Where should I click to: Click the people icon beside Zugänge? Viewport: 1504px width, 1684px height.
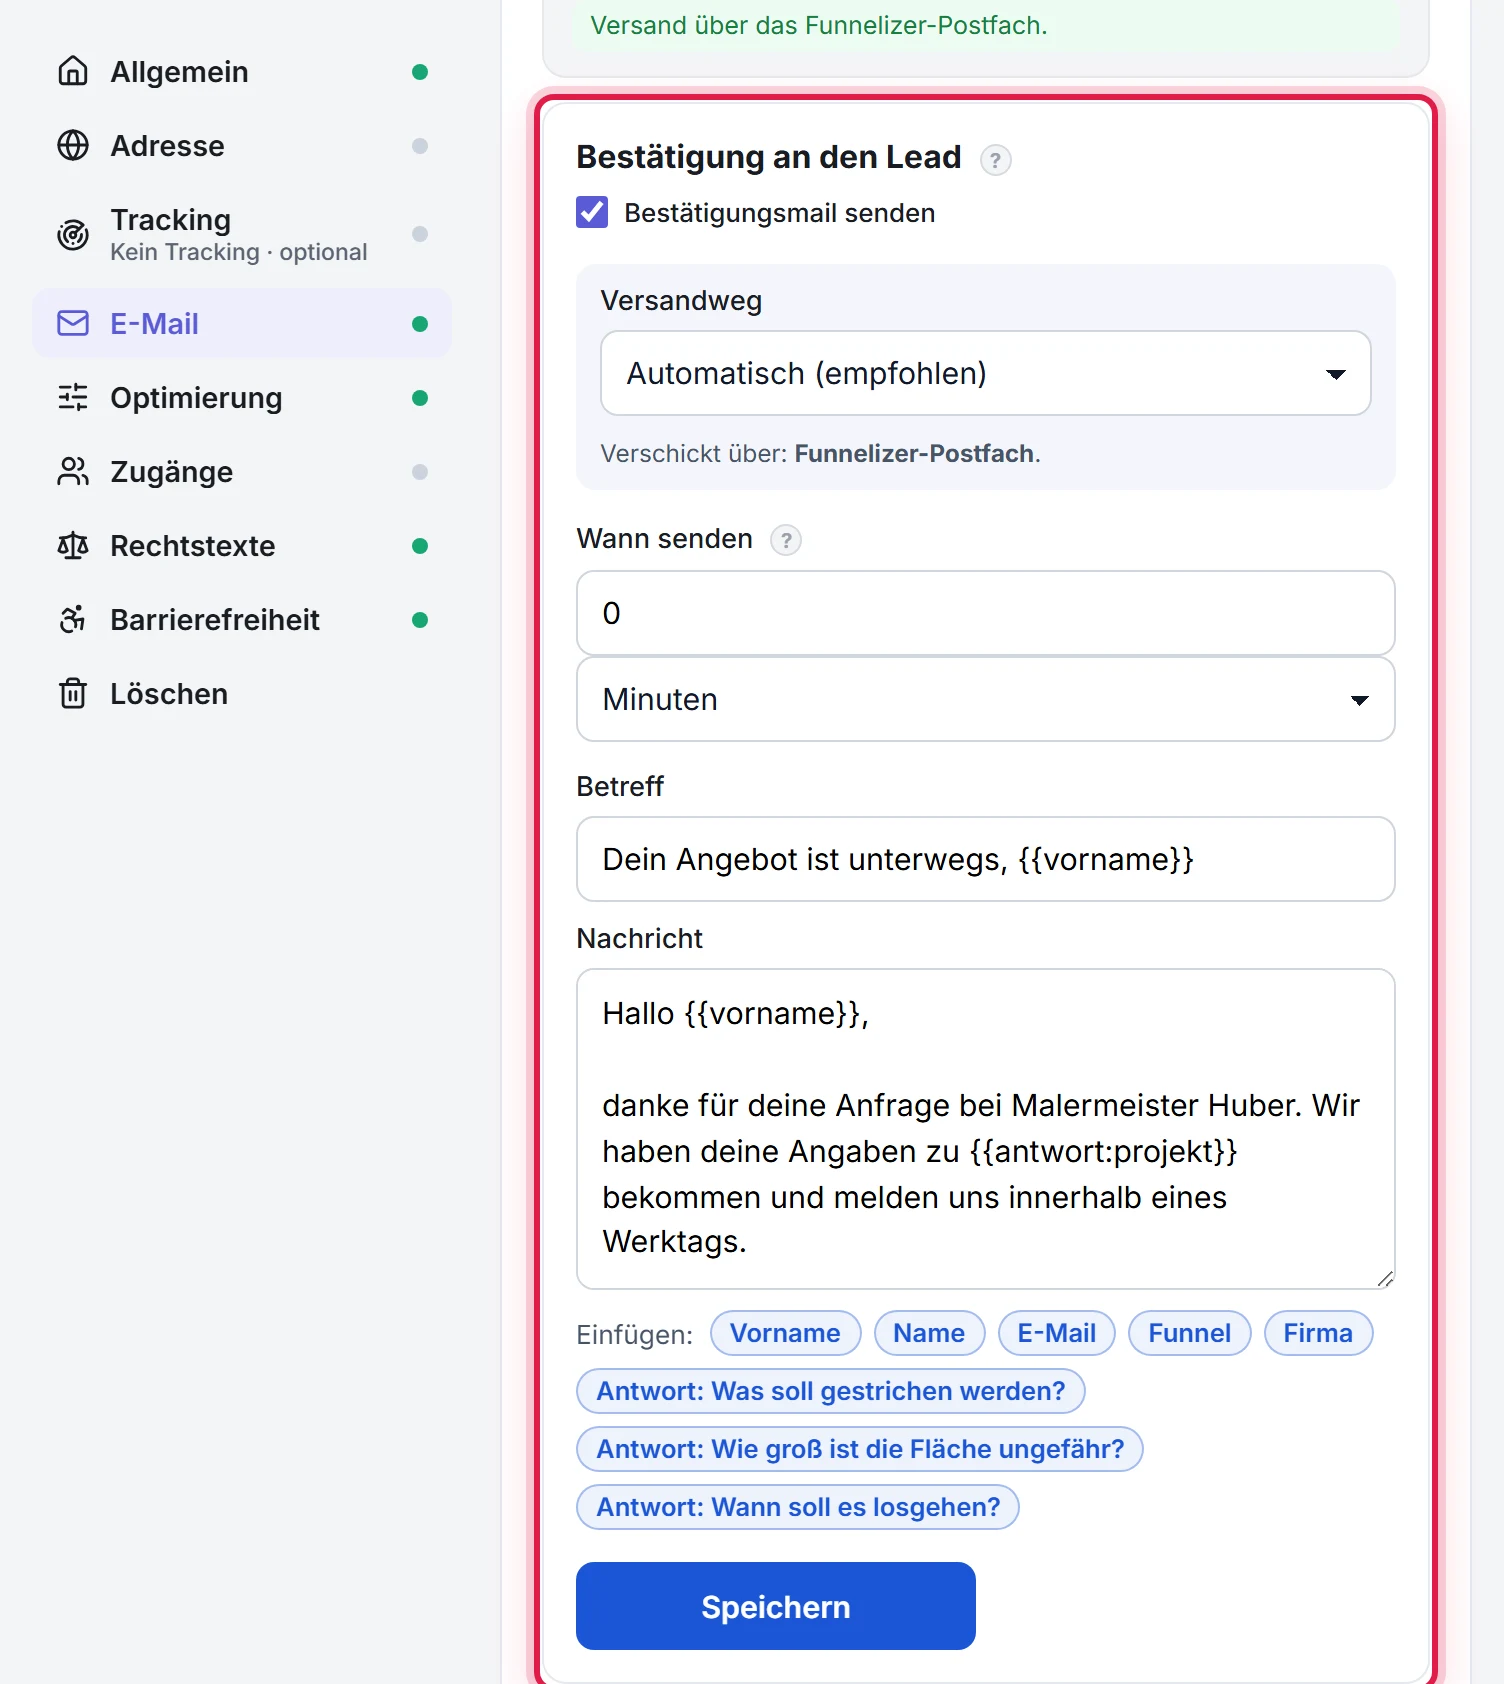click(x=73, y=471)
